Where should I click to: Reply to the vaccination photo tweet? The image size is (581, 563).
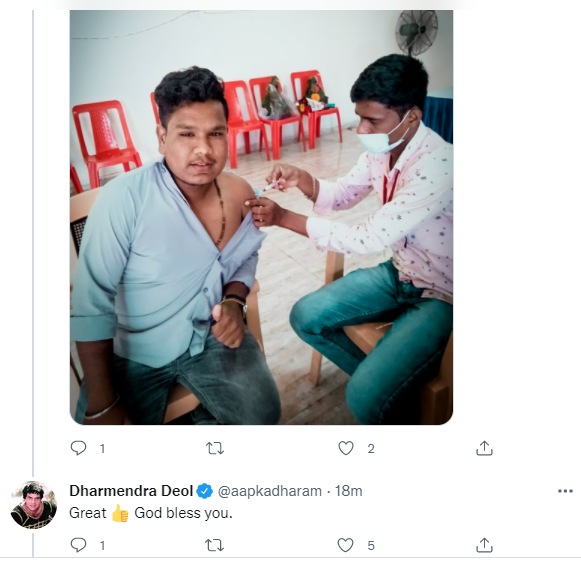click(x=78, y=448)
